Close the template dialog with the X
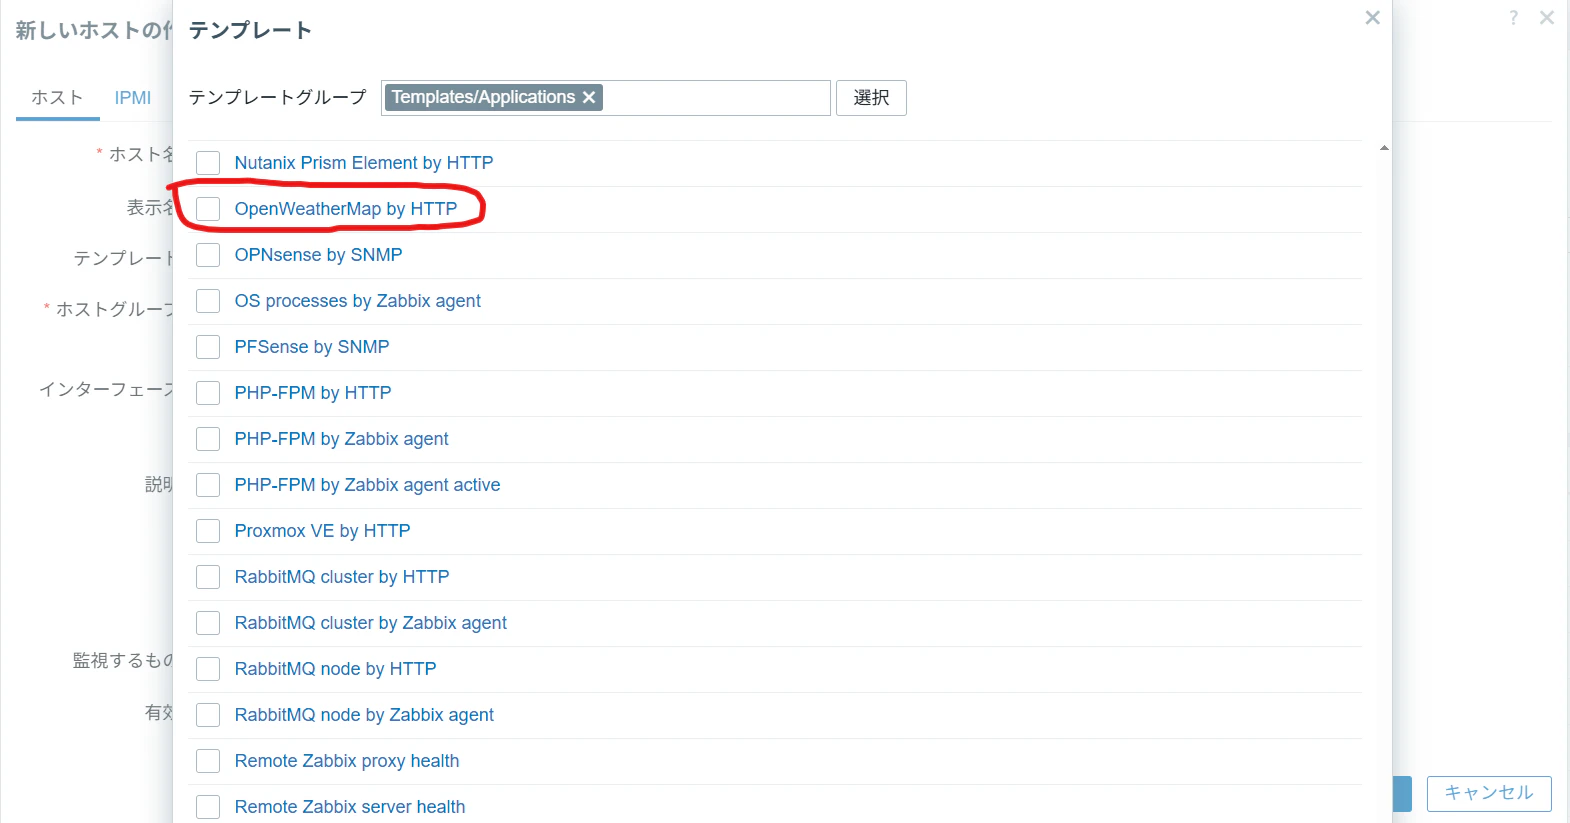The height and width of the screenshot is (823, 1570). click(x=1372, y=18)
